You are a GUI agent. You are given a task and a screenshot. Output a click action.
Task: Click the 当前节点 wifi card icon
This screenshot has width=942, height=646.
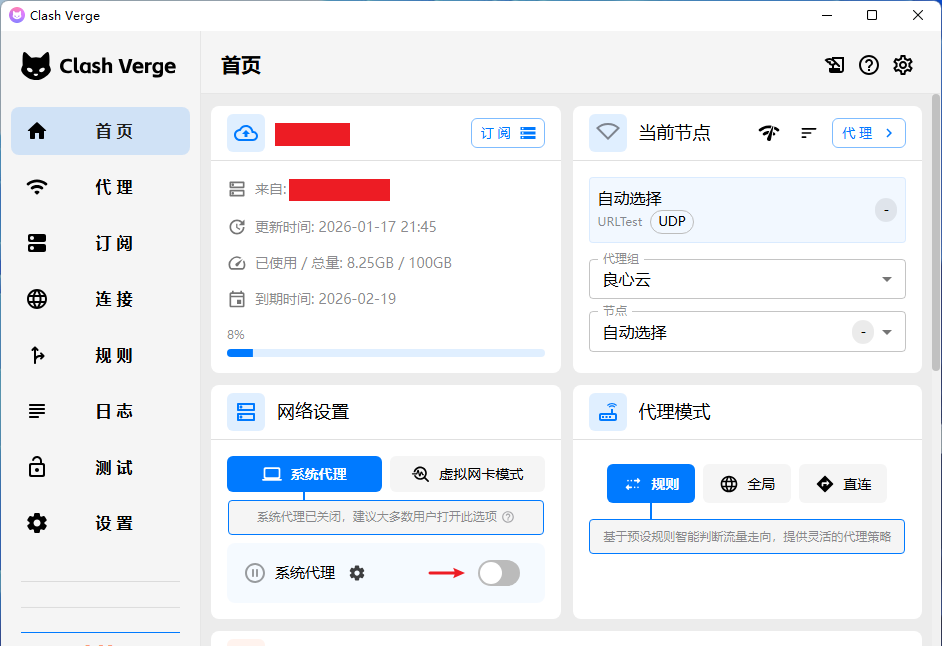(607, 133)
